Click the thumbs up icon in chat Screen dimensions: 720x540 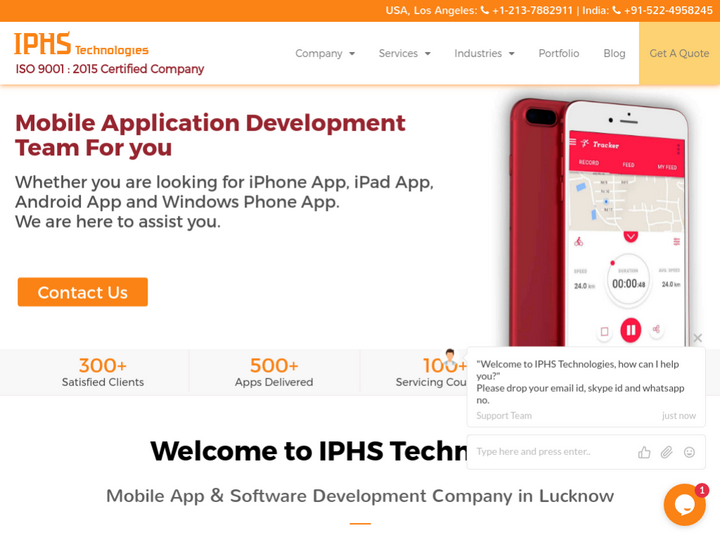click(644, 452)
